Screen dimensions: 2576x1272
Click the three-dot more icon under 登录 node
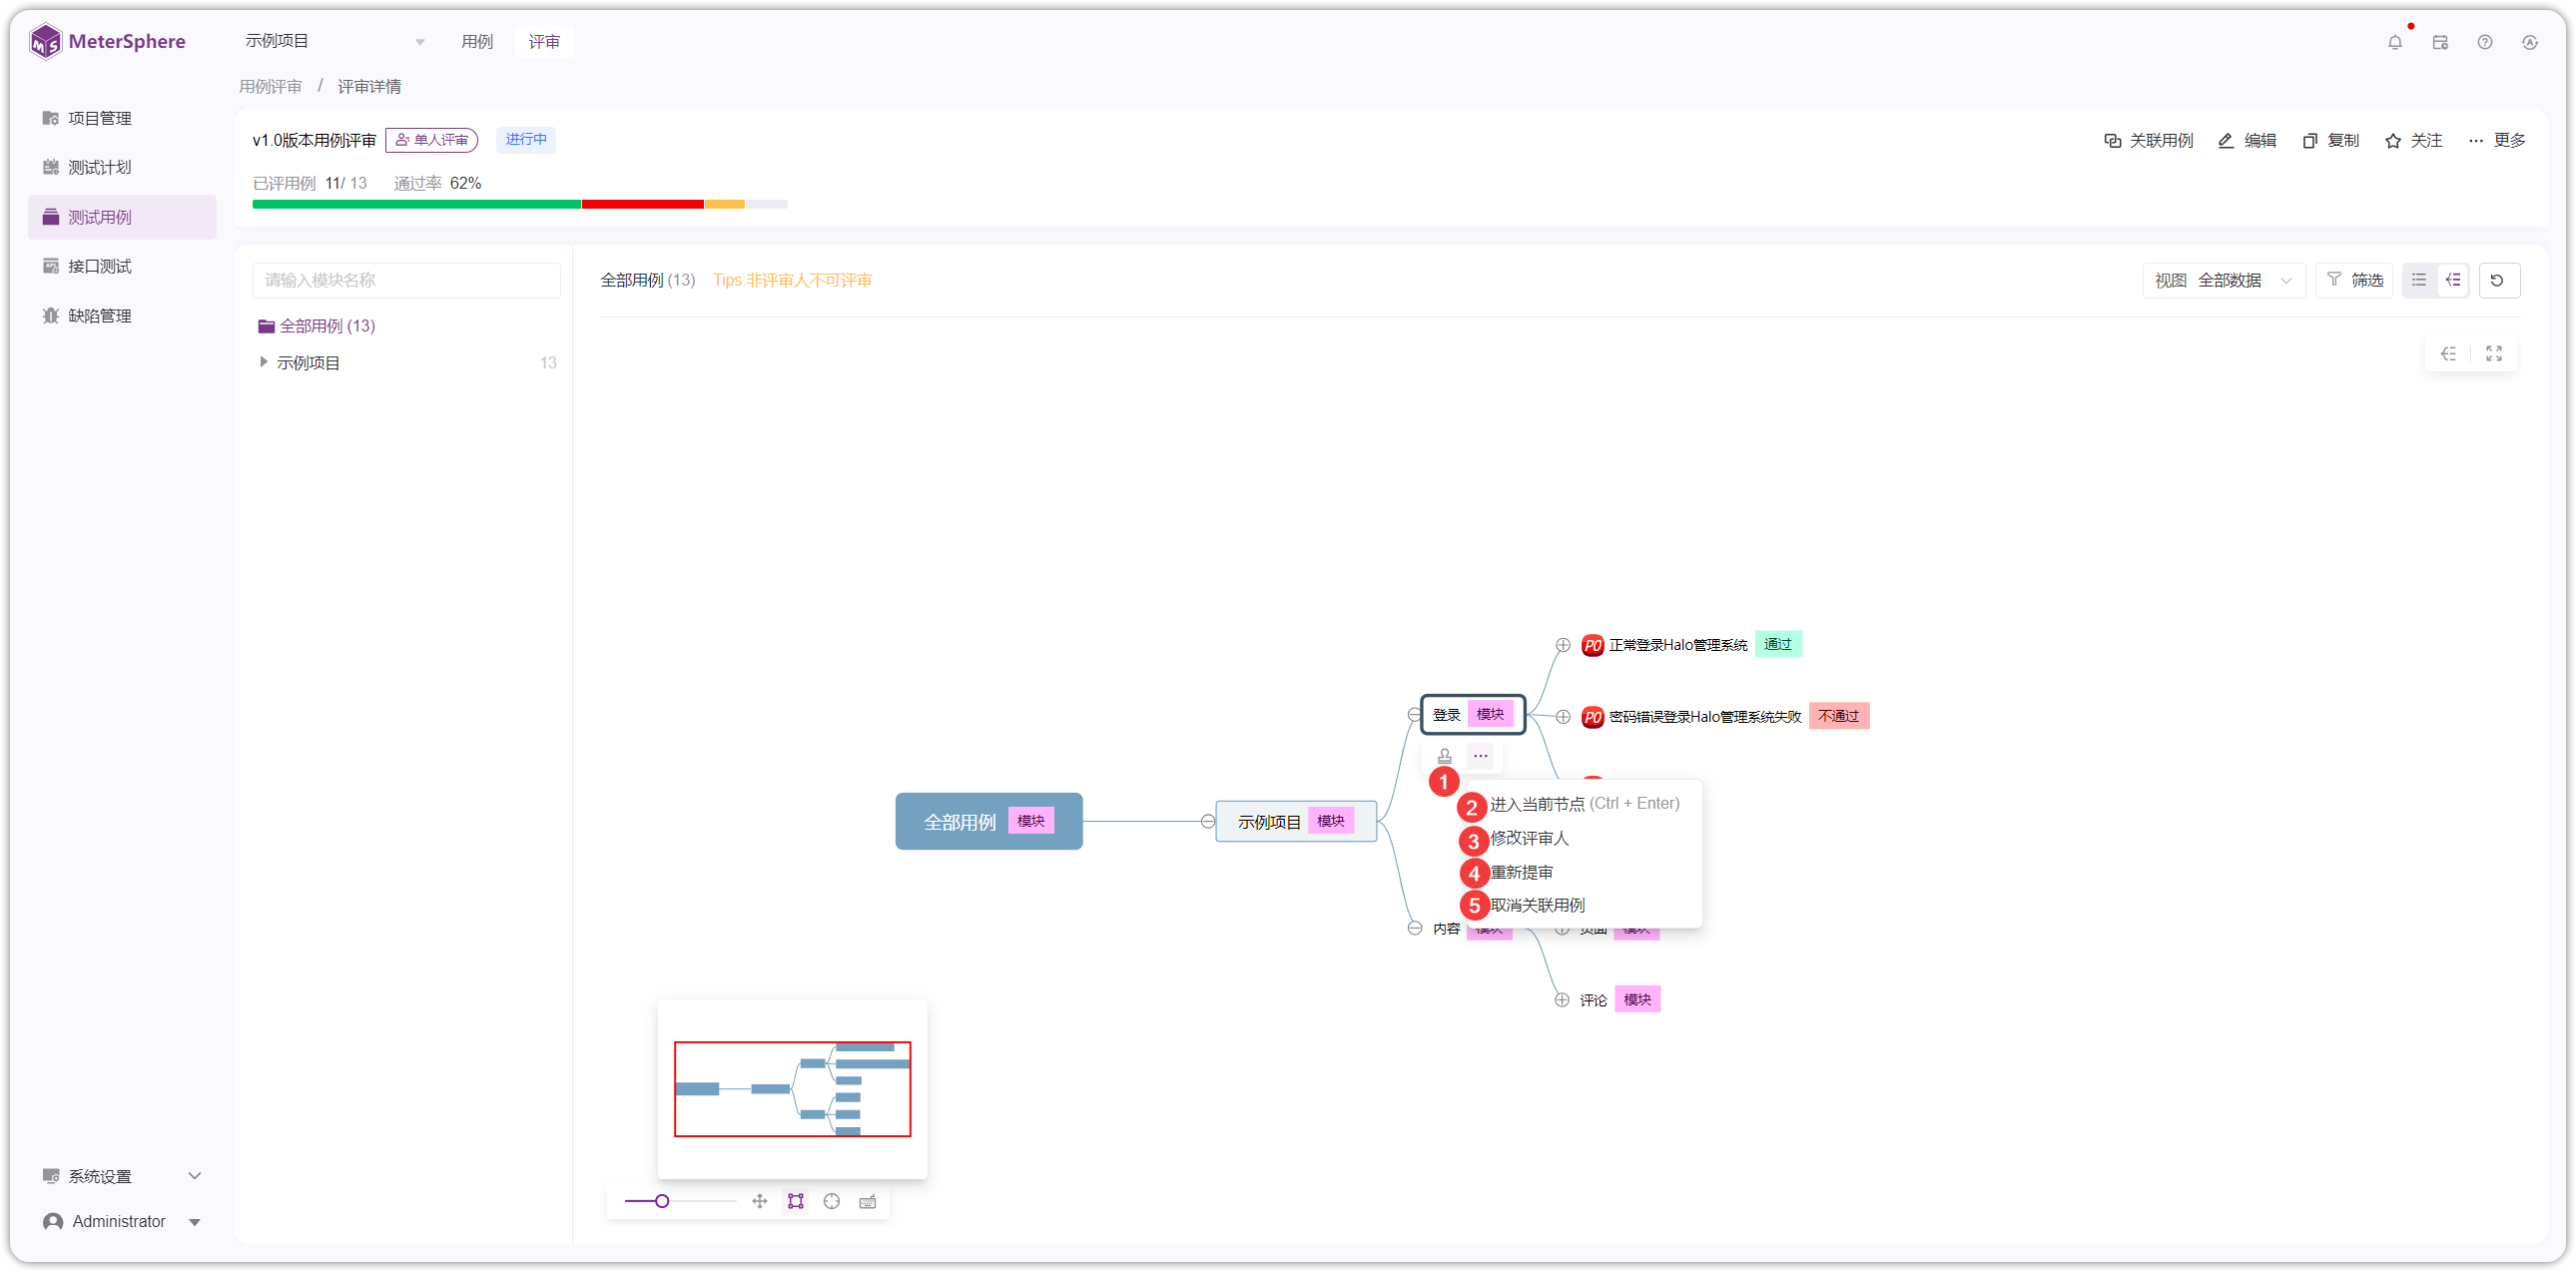coord(1481,756)
